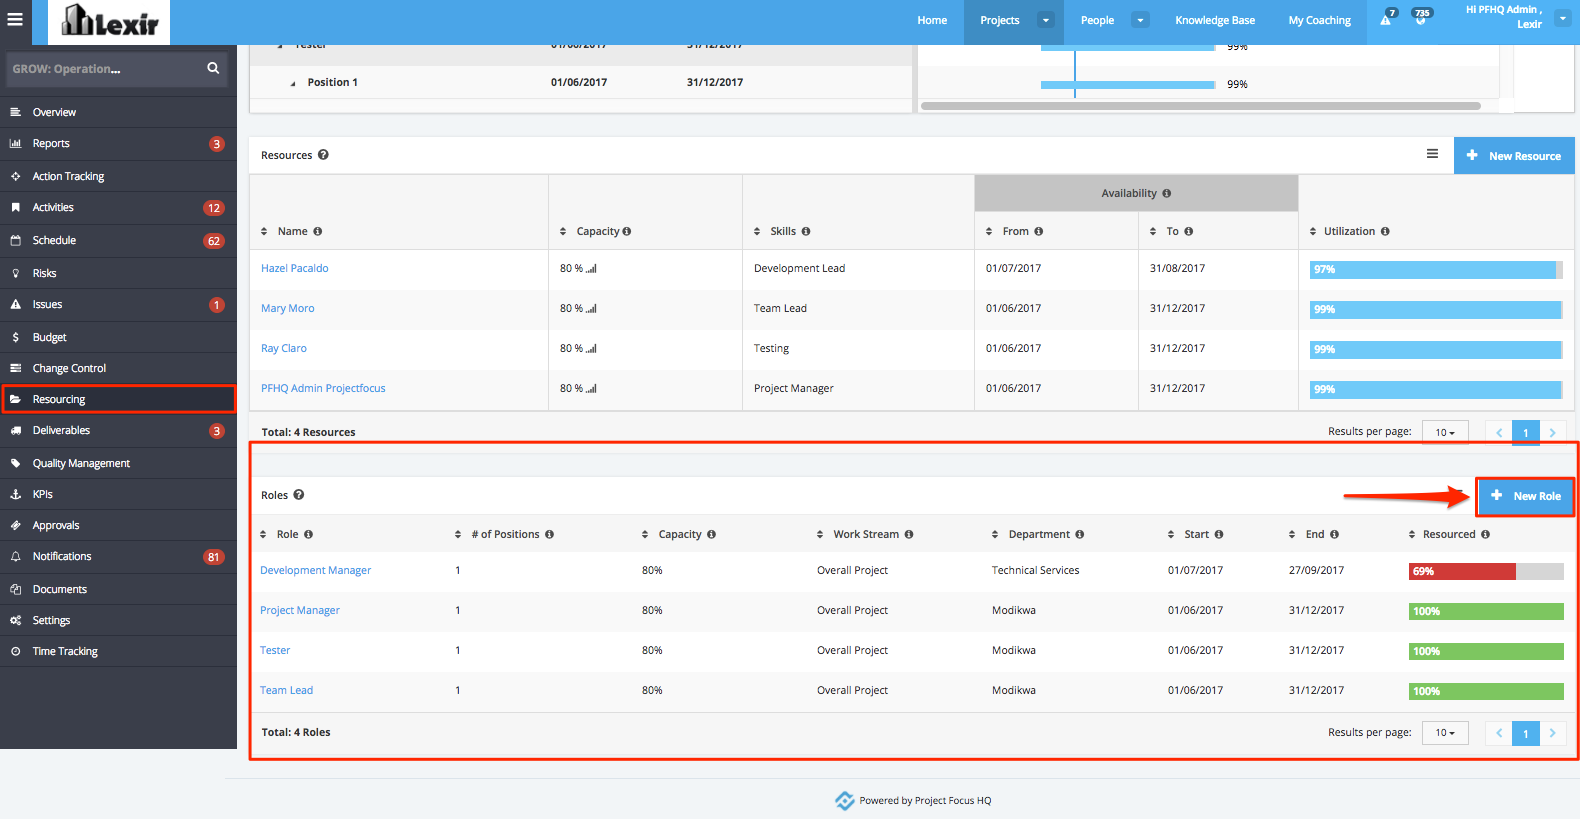Click the KPIs anchor icon in sidebar
The width and height of the screenshot is (1580, 819).
click(15, 494)
